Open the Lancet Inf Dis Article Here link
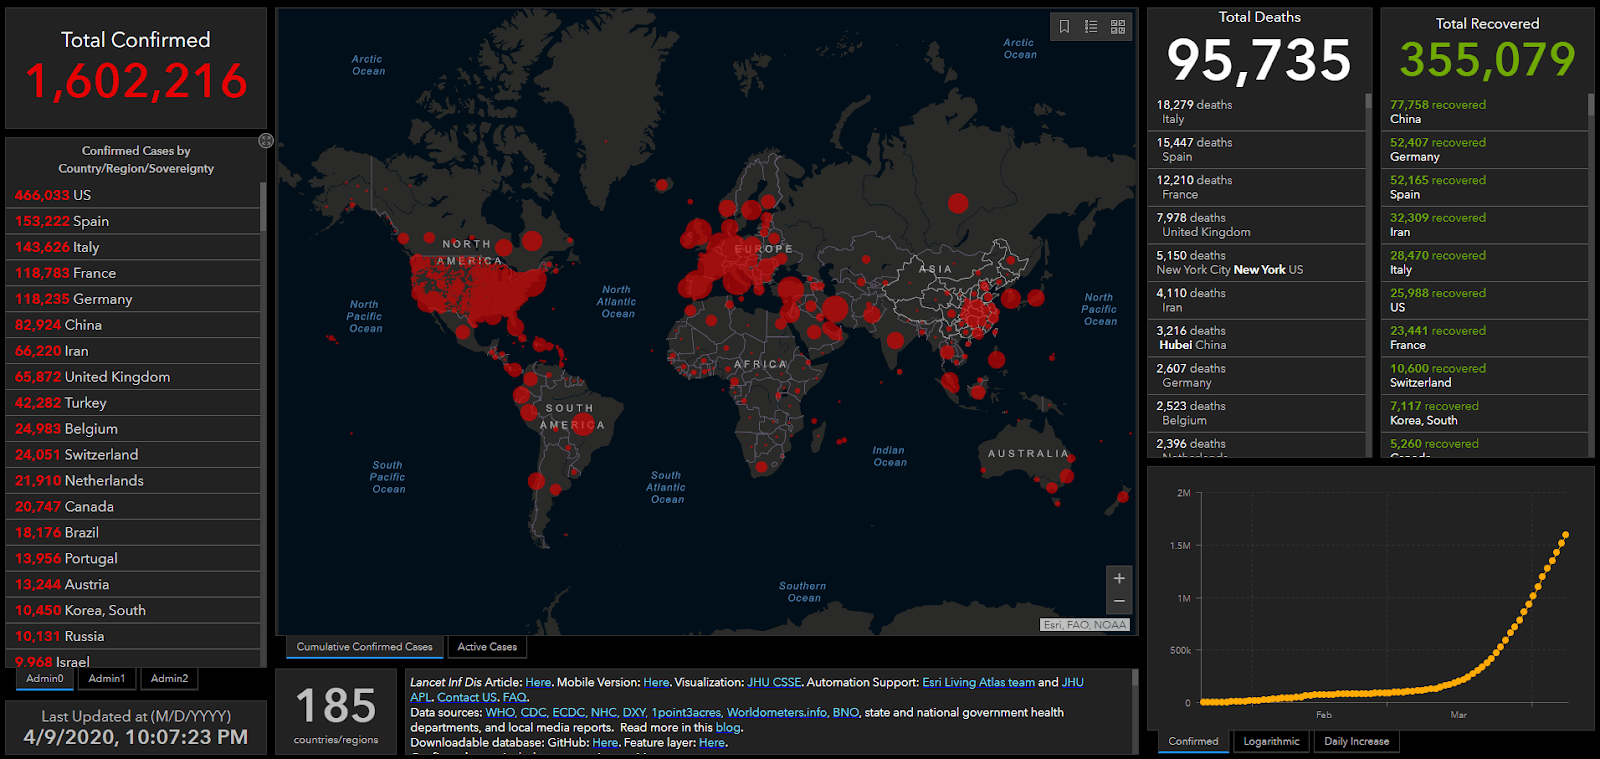The height and width of the screenshot is (759, 1600). tap(538, 683)
